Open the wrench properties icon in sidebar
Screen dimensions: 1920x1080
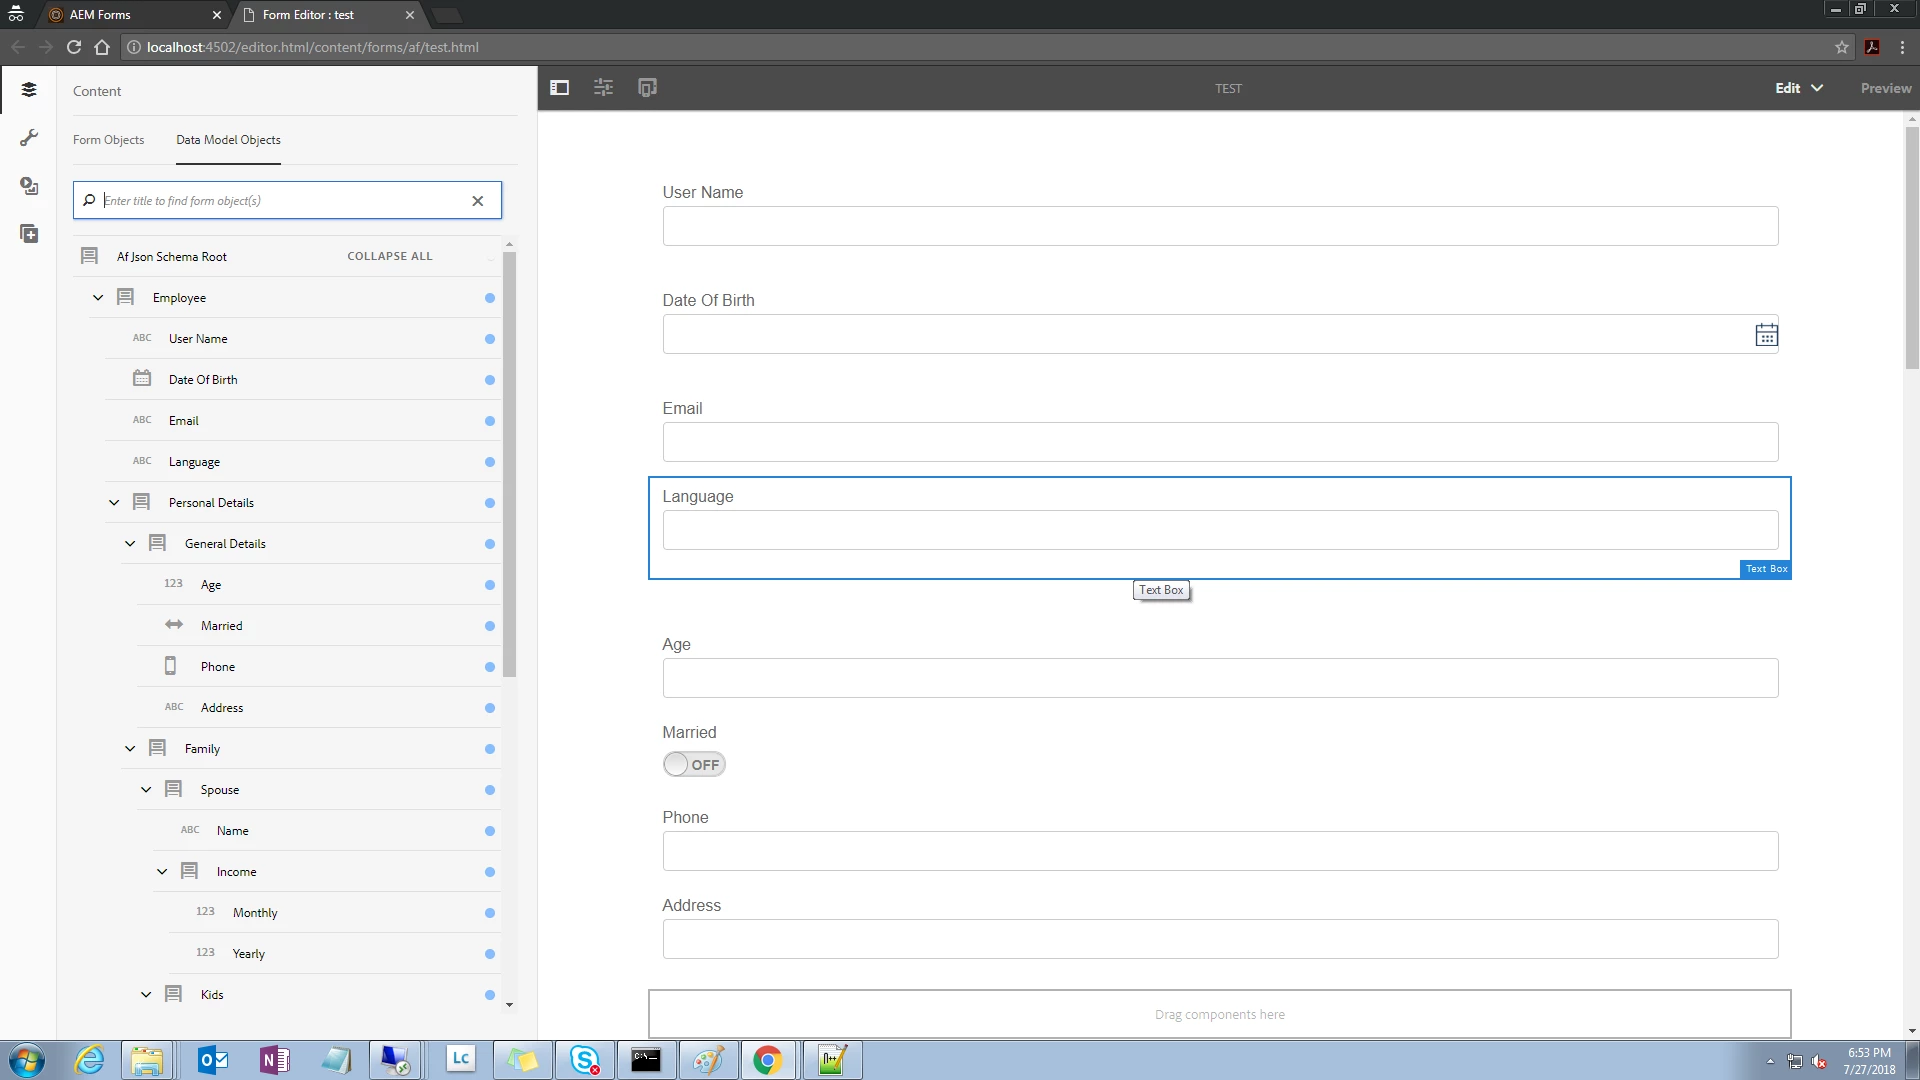pos(29,138)
